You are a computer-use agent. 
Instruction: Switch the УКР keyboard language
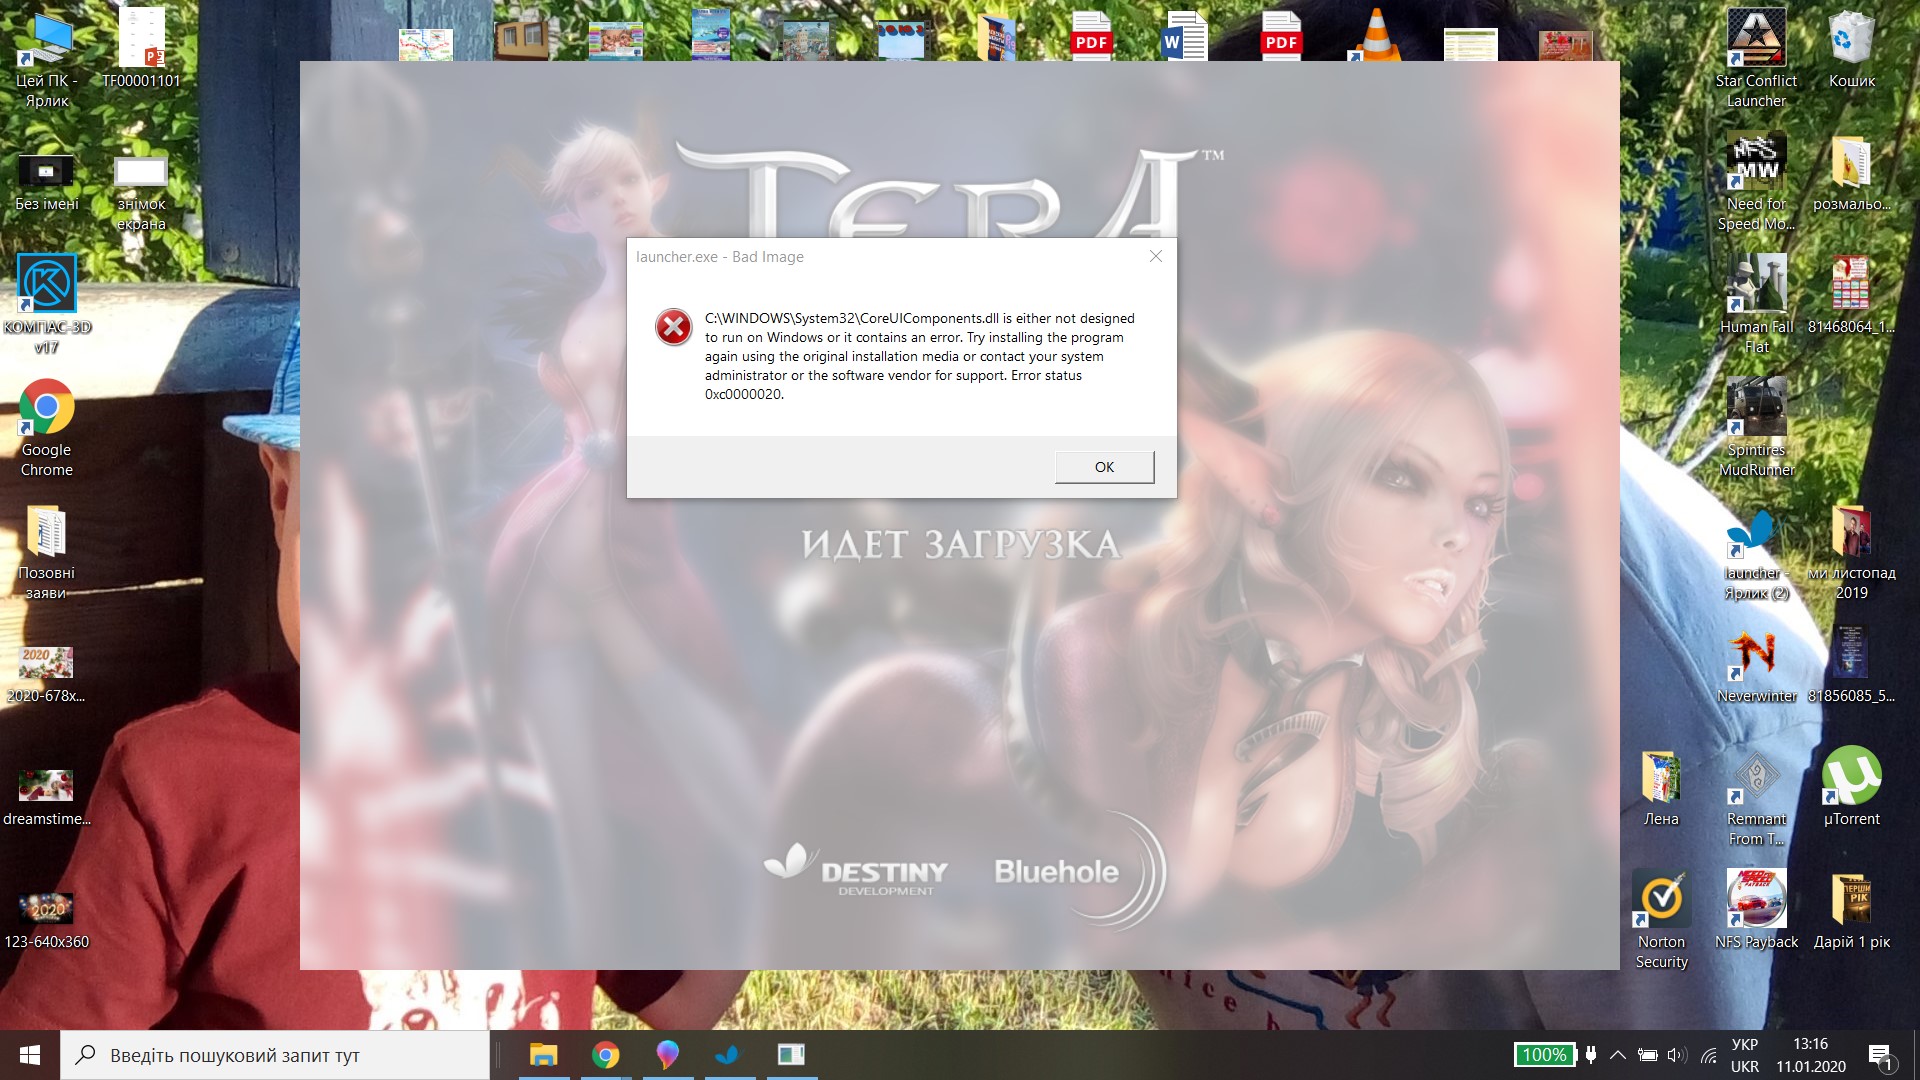point(1745,1055)
